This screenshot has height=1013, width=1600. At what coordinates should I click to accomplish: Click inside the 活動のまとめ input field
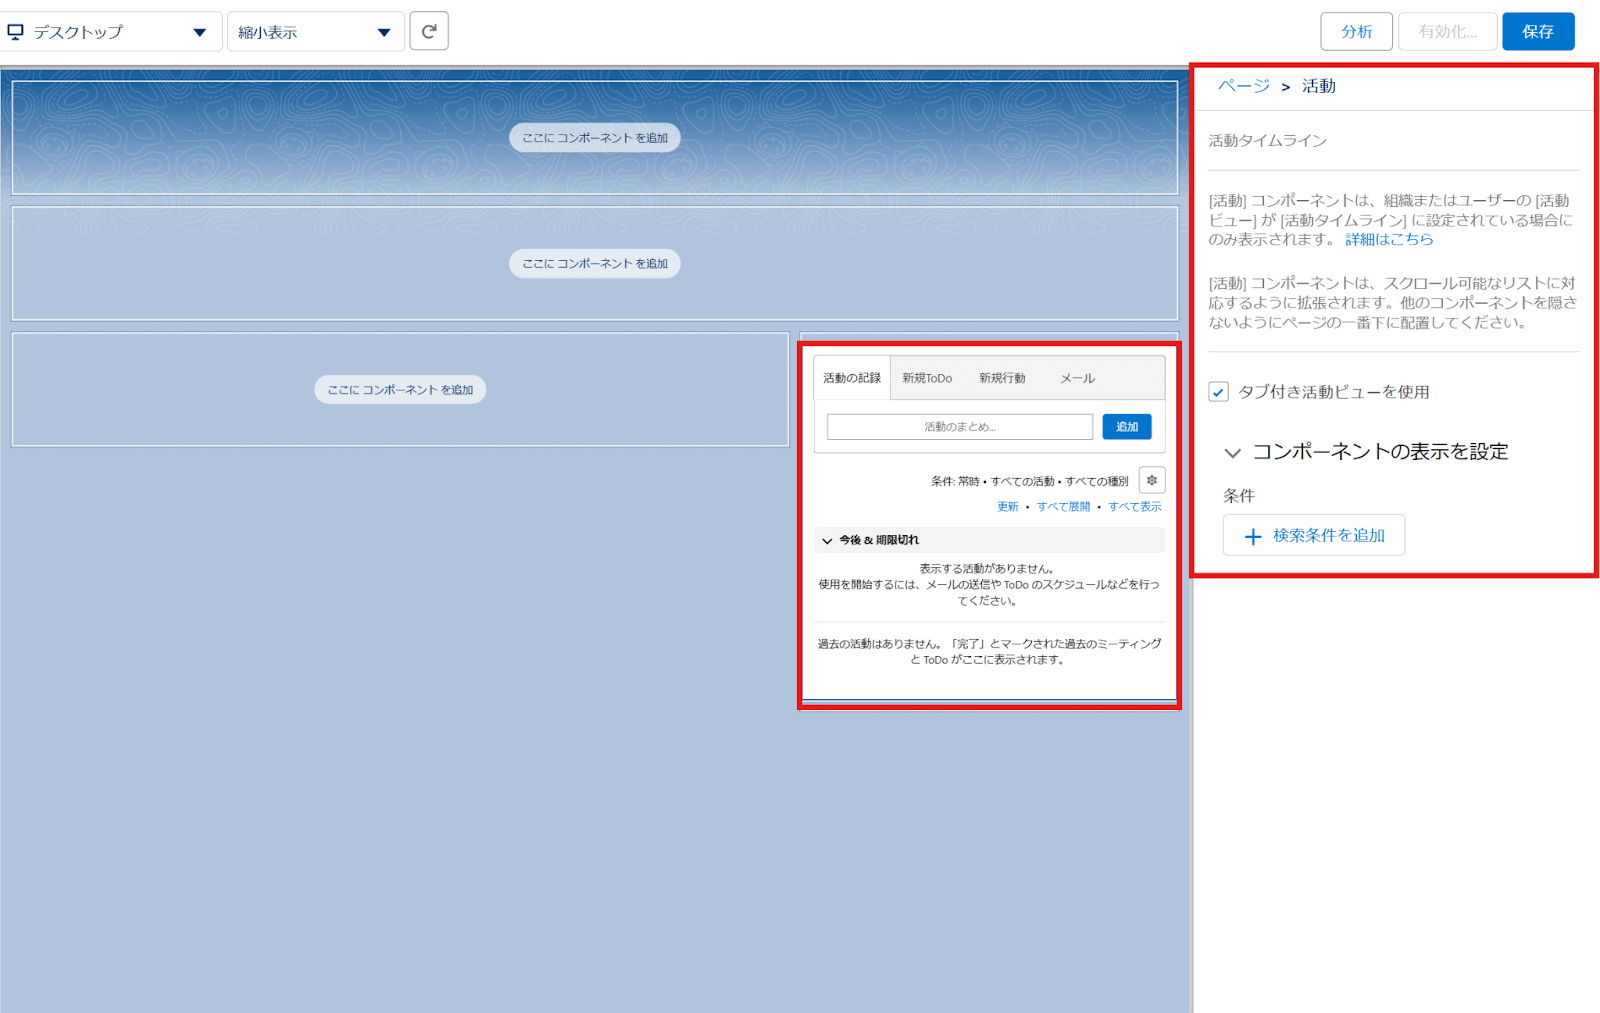click(957, 426)
